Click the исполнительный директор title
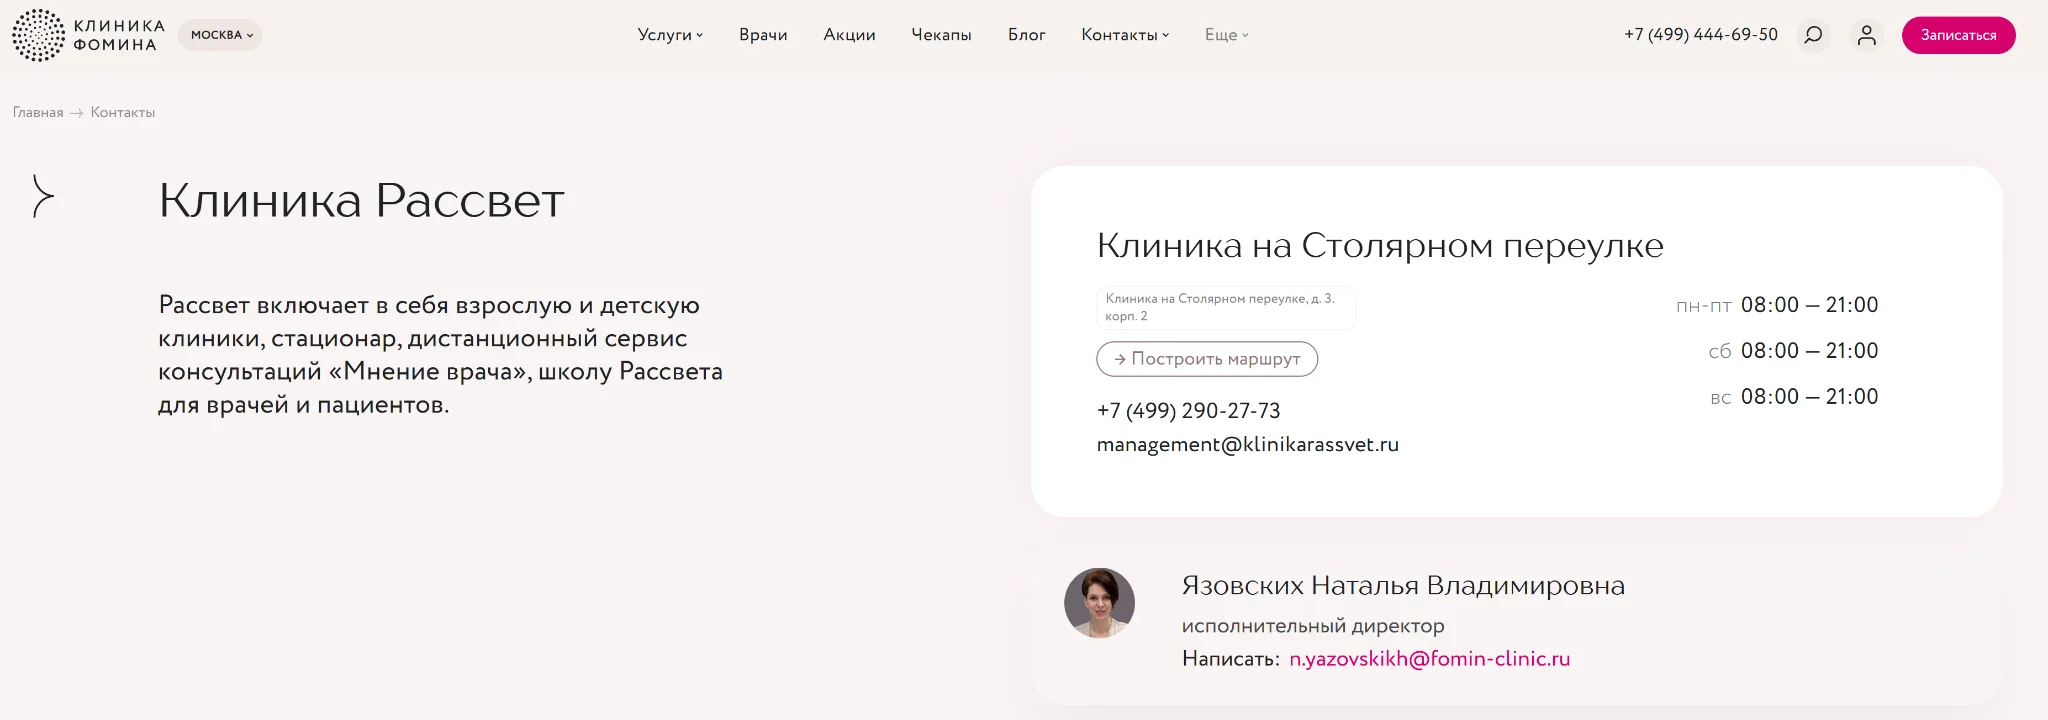This screenshot has height=720, width=2048. tap(1313, 626)
